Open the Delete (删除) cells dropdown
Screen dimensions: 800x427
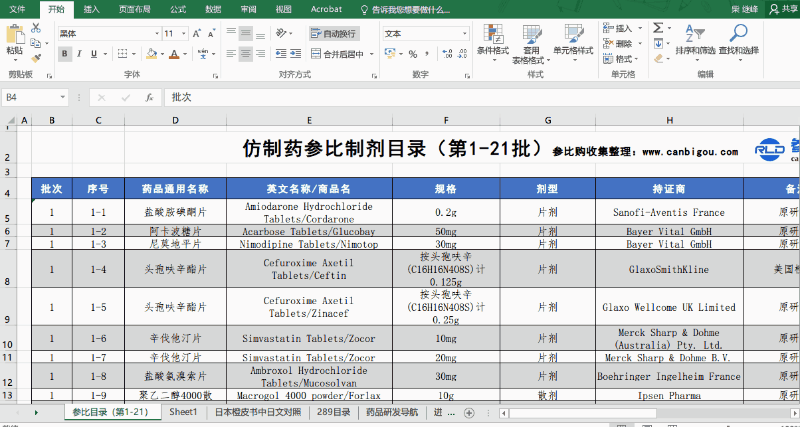[622, 43]
